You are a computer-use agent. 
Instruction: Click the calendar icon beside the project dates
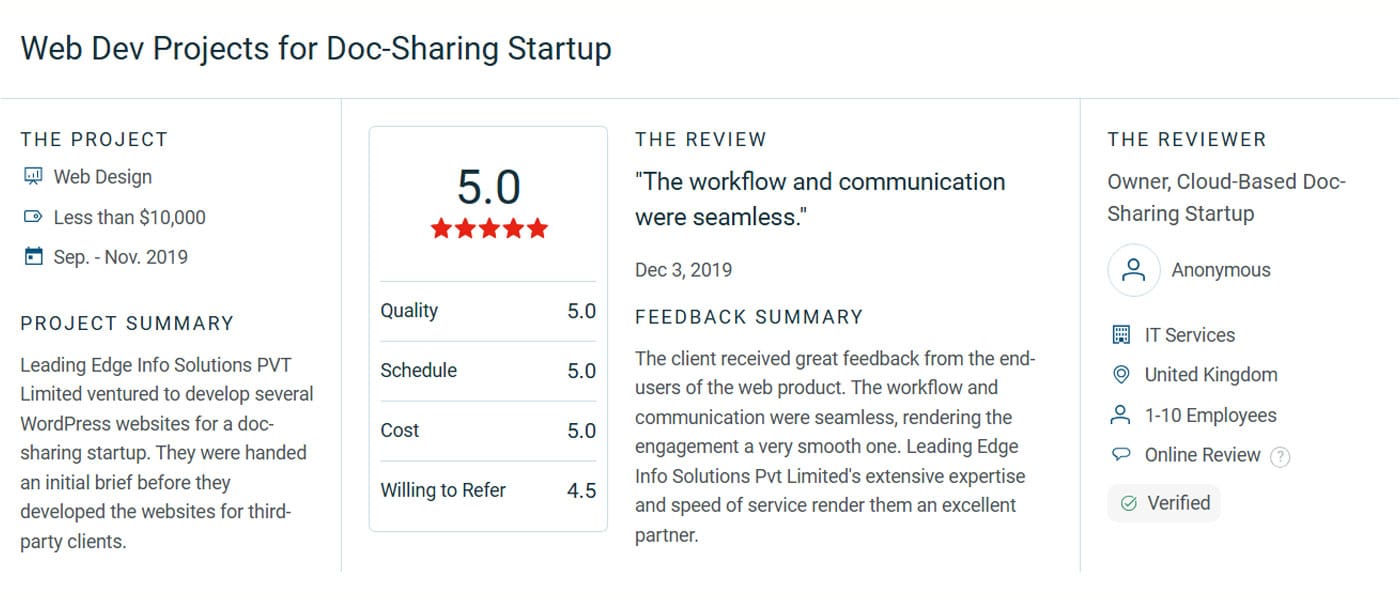[33, 256]
